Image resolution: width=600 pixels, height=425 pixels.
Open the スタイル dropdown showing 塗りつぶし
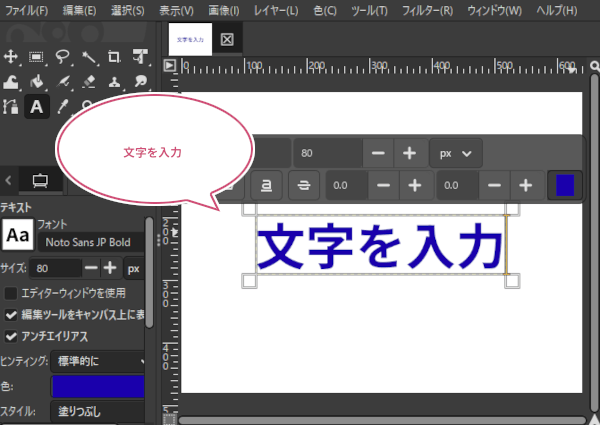[98, 412]
